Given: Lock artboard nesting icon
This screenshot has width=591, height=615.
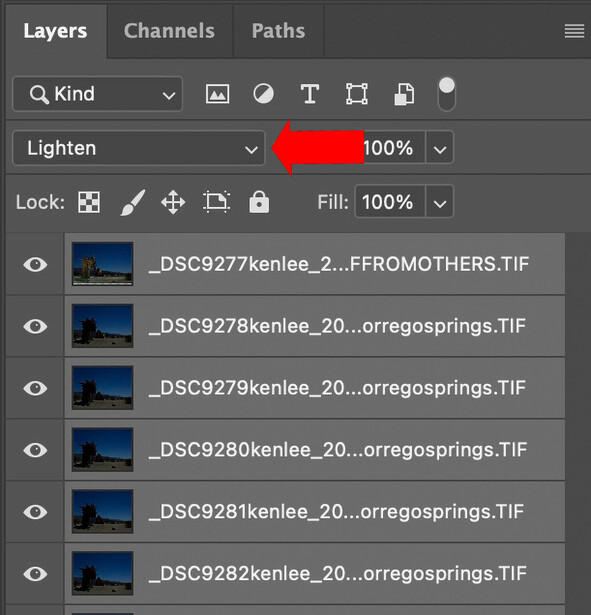Looking at the screenshot, I should click(x=216, y=202).
